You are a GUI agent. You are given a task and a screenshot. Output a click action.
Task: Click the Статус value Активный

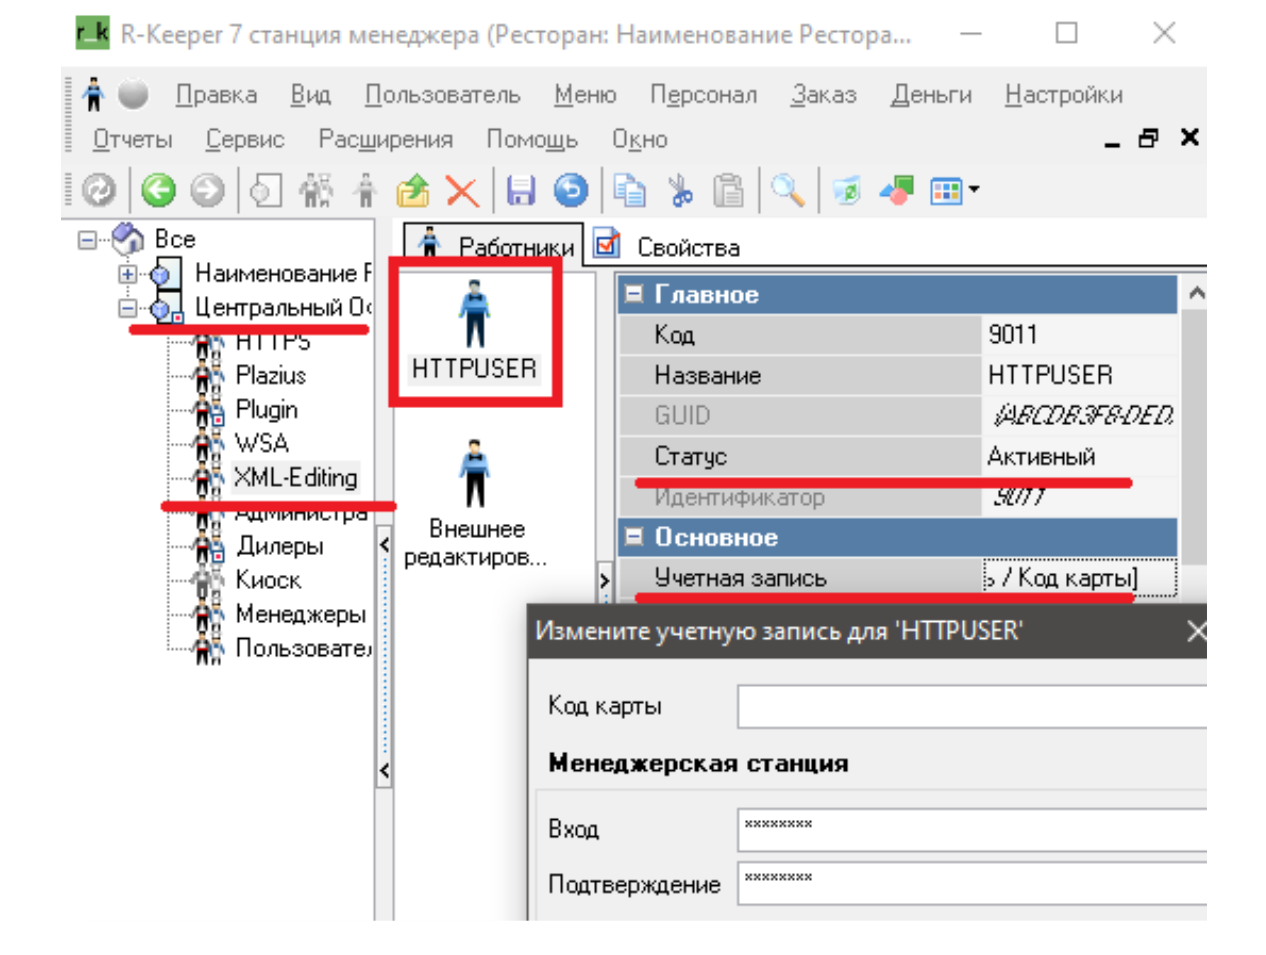(1080, 456)
